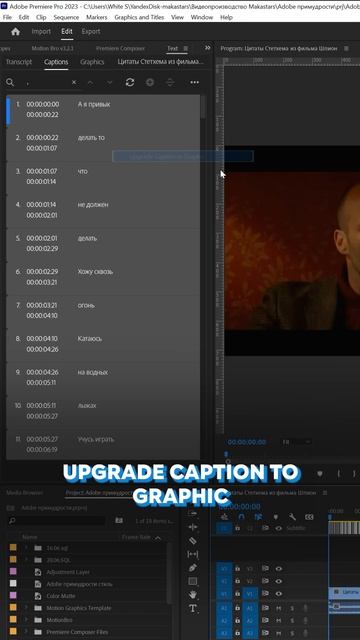This screenshot has height=640, width=360.
Task: Open the Media Browser tab
Action: click(24, 493)
